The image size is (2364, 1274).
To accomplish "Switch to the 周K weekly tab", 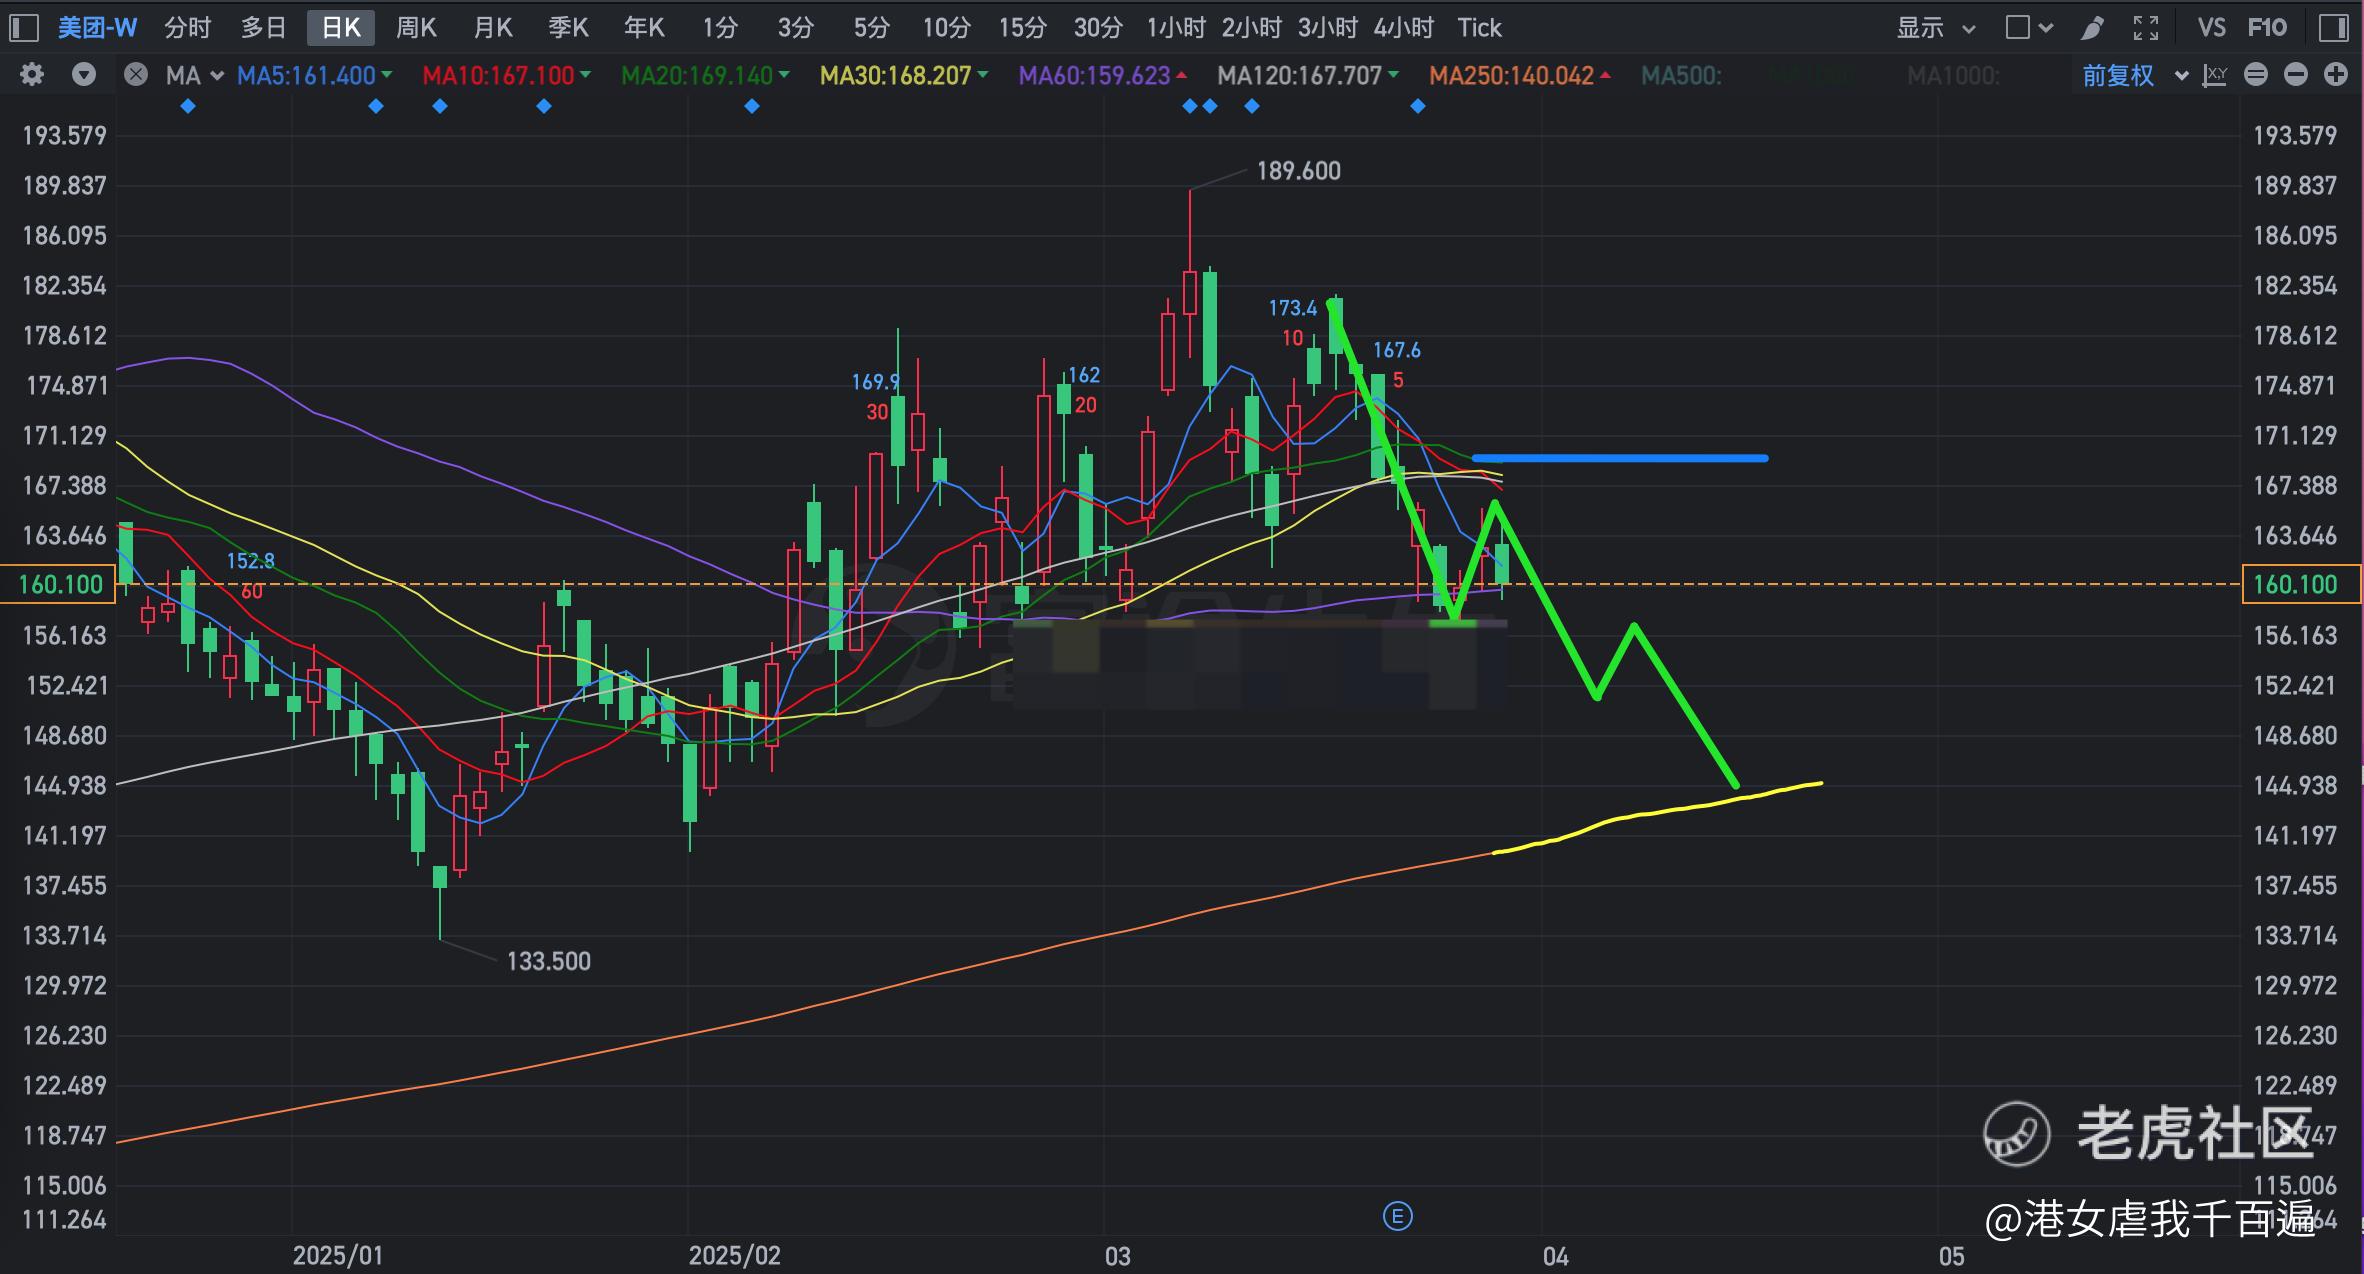I will tap(416, 28).
